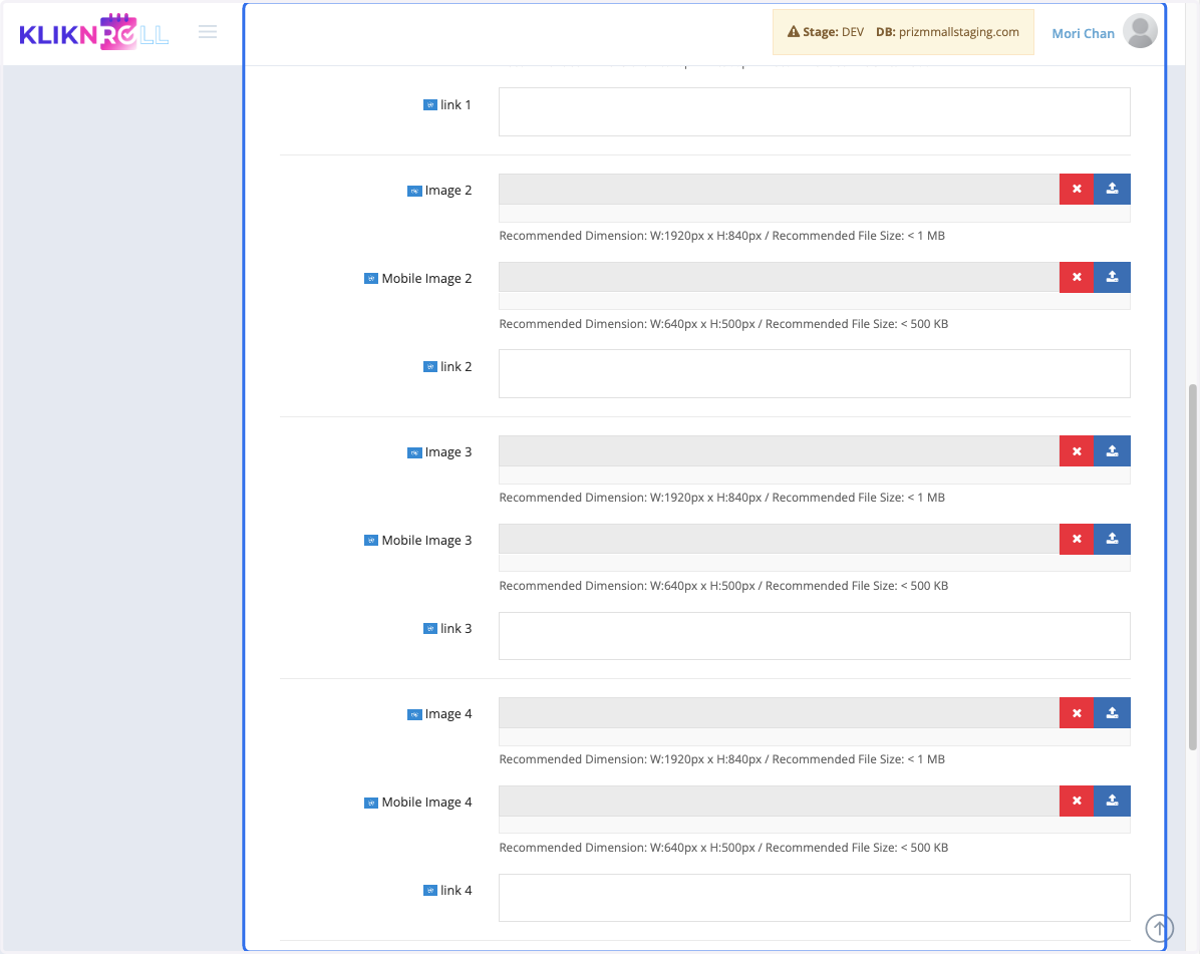This screenshot has width=1200, height=954.
Task: Upload file for Image 3
Action: [1112, 451]
